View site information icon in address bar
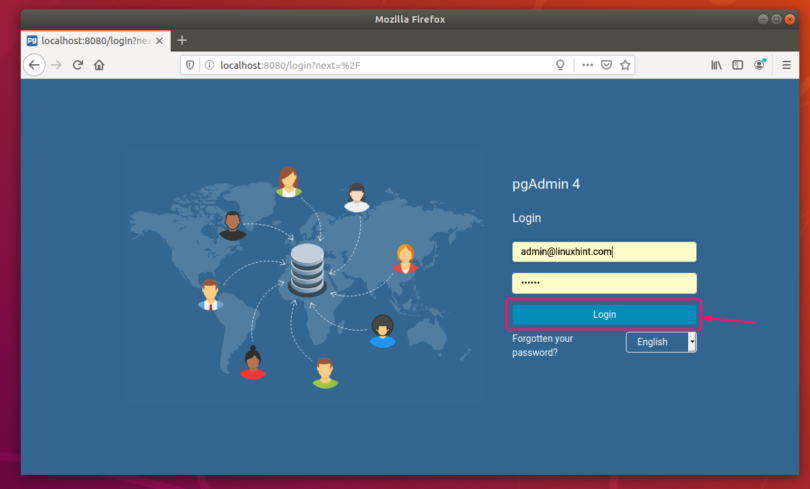This screenshot has height=489, width=810. (x=209, y=65)
